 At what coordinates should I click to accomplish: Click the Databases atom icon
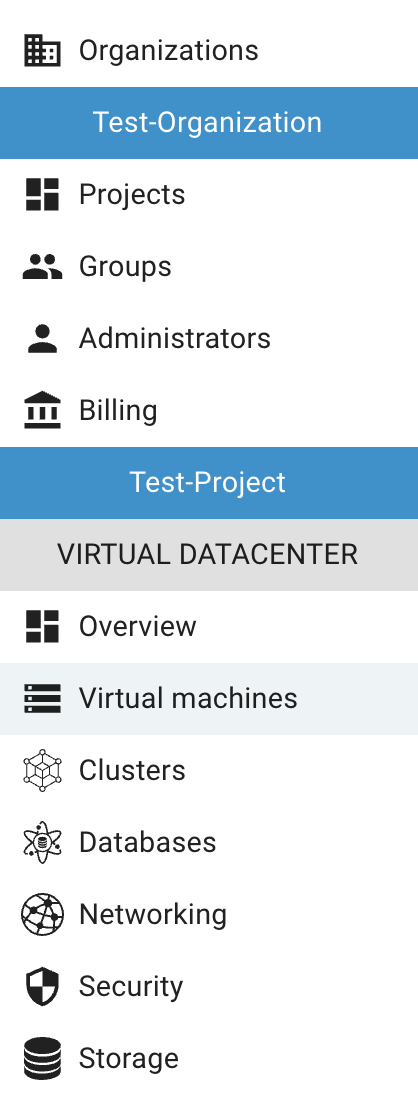tap(42, 842)
